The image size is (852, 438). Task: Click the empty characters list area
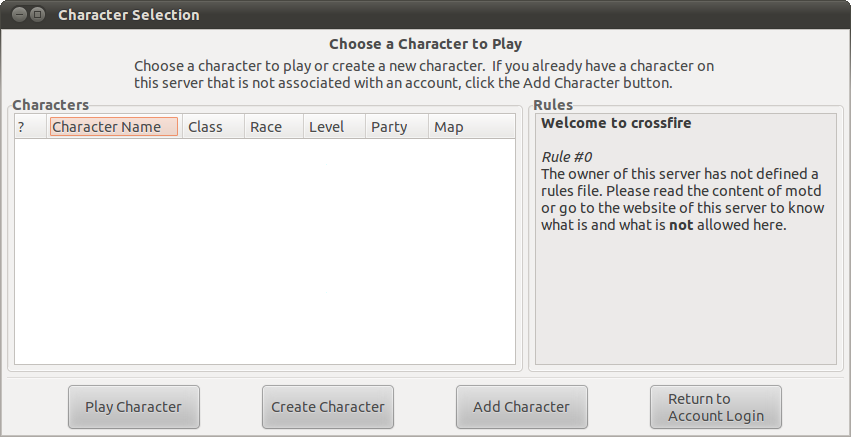[265, 251]
